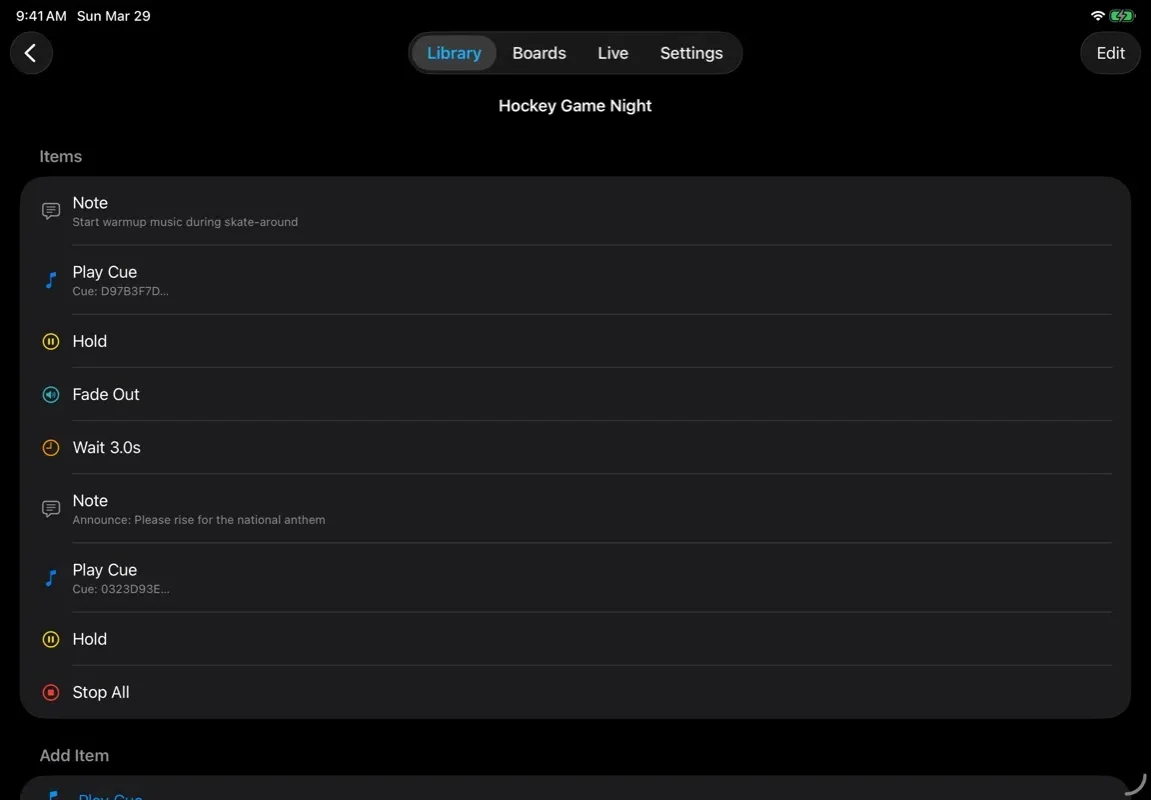This screenshot has width=1151, height=800.
Task: Go to the Settings tab
Action: pyautogui.click(x=691, y=52)
